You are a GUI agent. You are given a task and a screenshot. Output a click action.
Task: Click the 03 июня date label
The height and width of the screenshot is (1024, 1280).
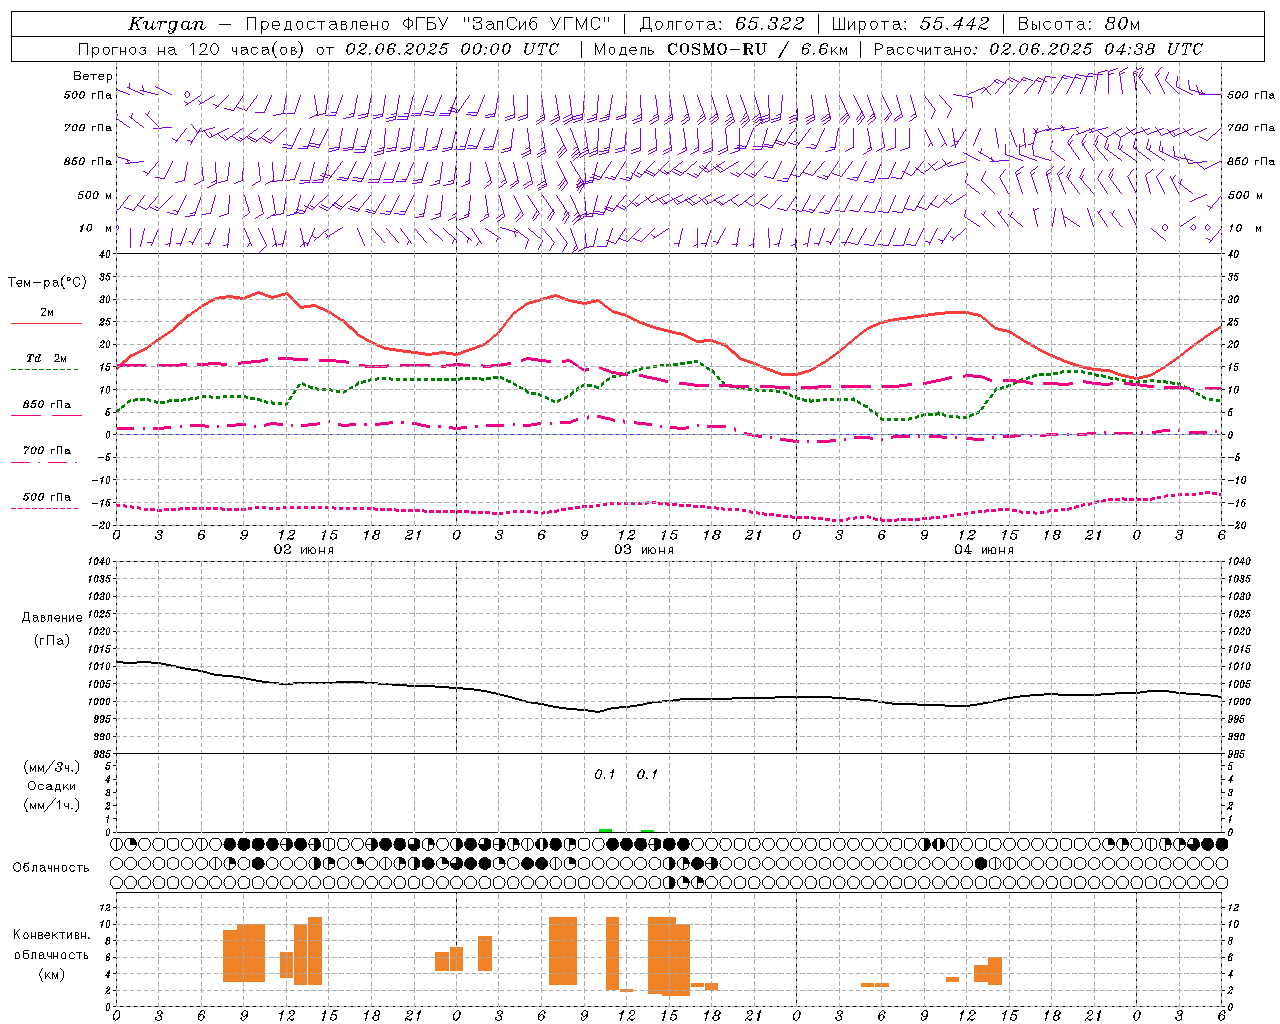[644, 549]
